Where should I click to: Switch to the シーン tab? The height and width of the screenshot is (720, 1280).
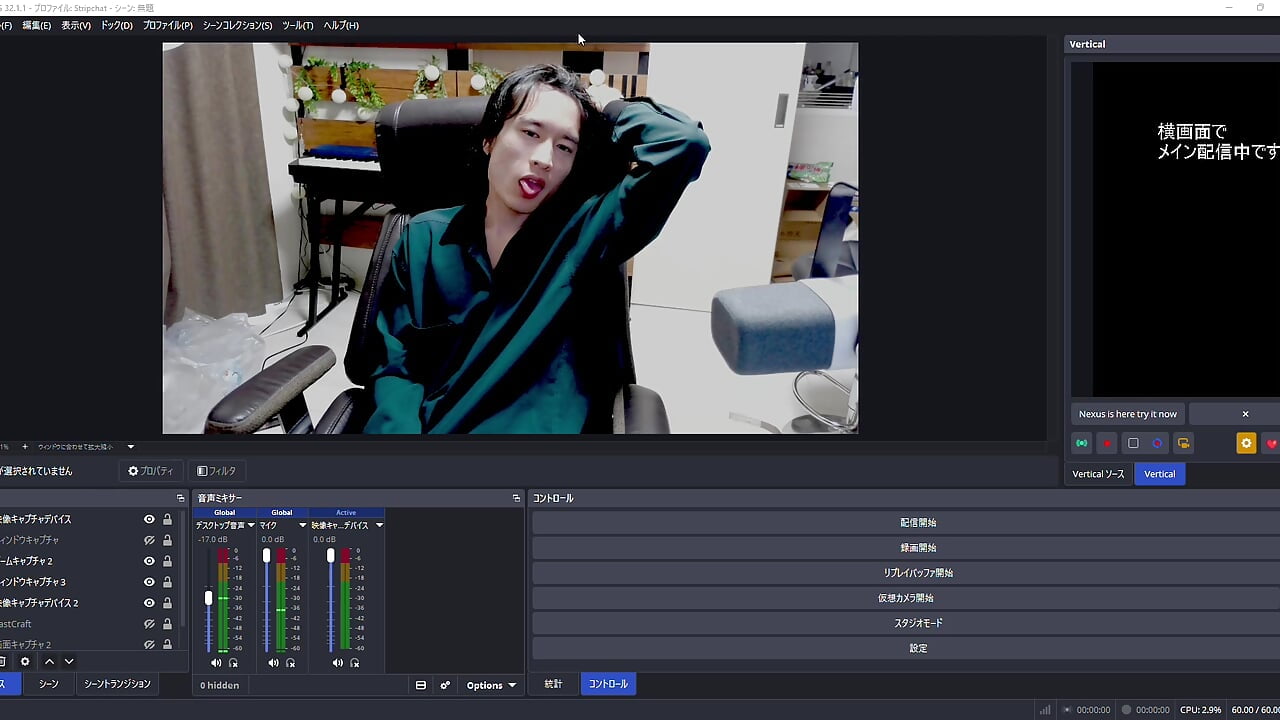click(49, 684)
